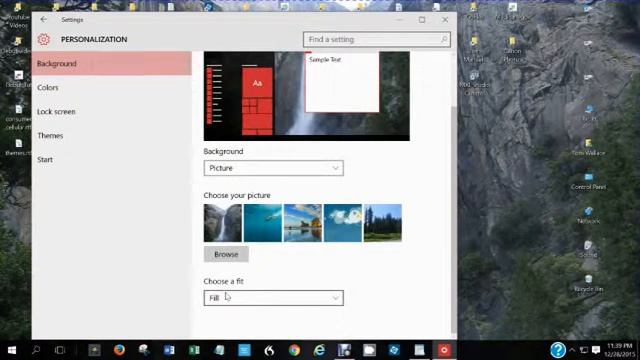Select the Youtube Videos desktop folder

(18, 16)
